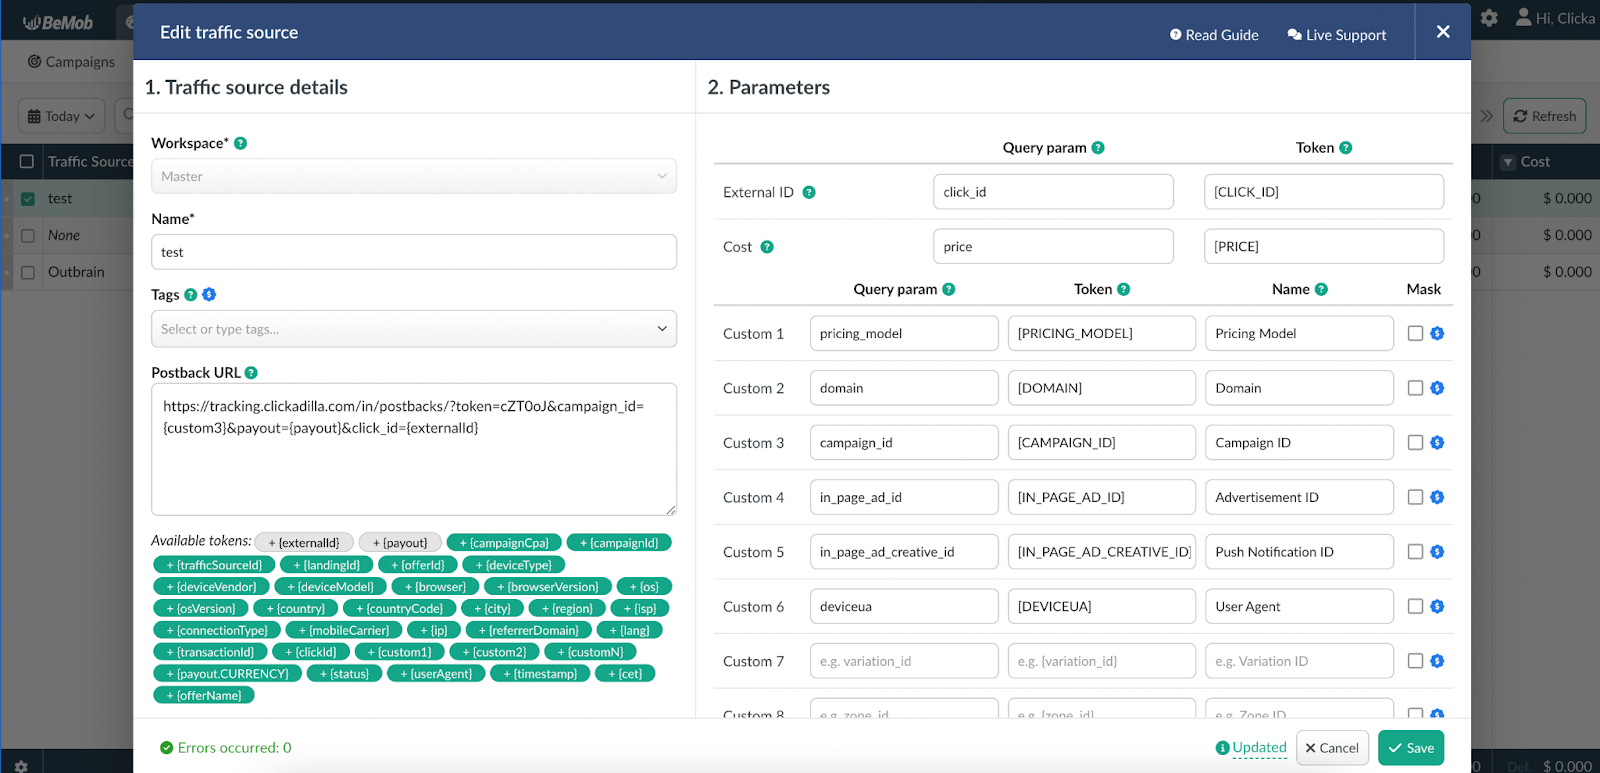Save the traffic source
1600x773 pixels.
1410,748
